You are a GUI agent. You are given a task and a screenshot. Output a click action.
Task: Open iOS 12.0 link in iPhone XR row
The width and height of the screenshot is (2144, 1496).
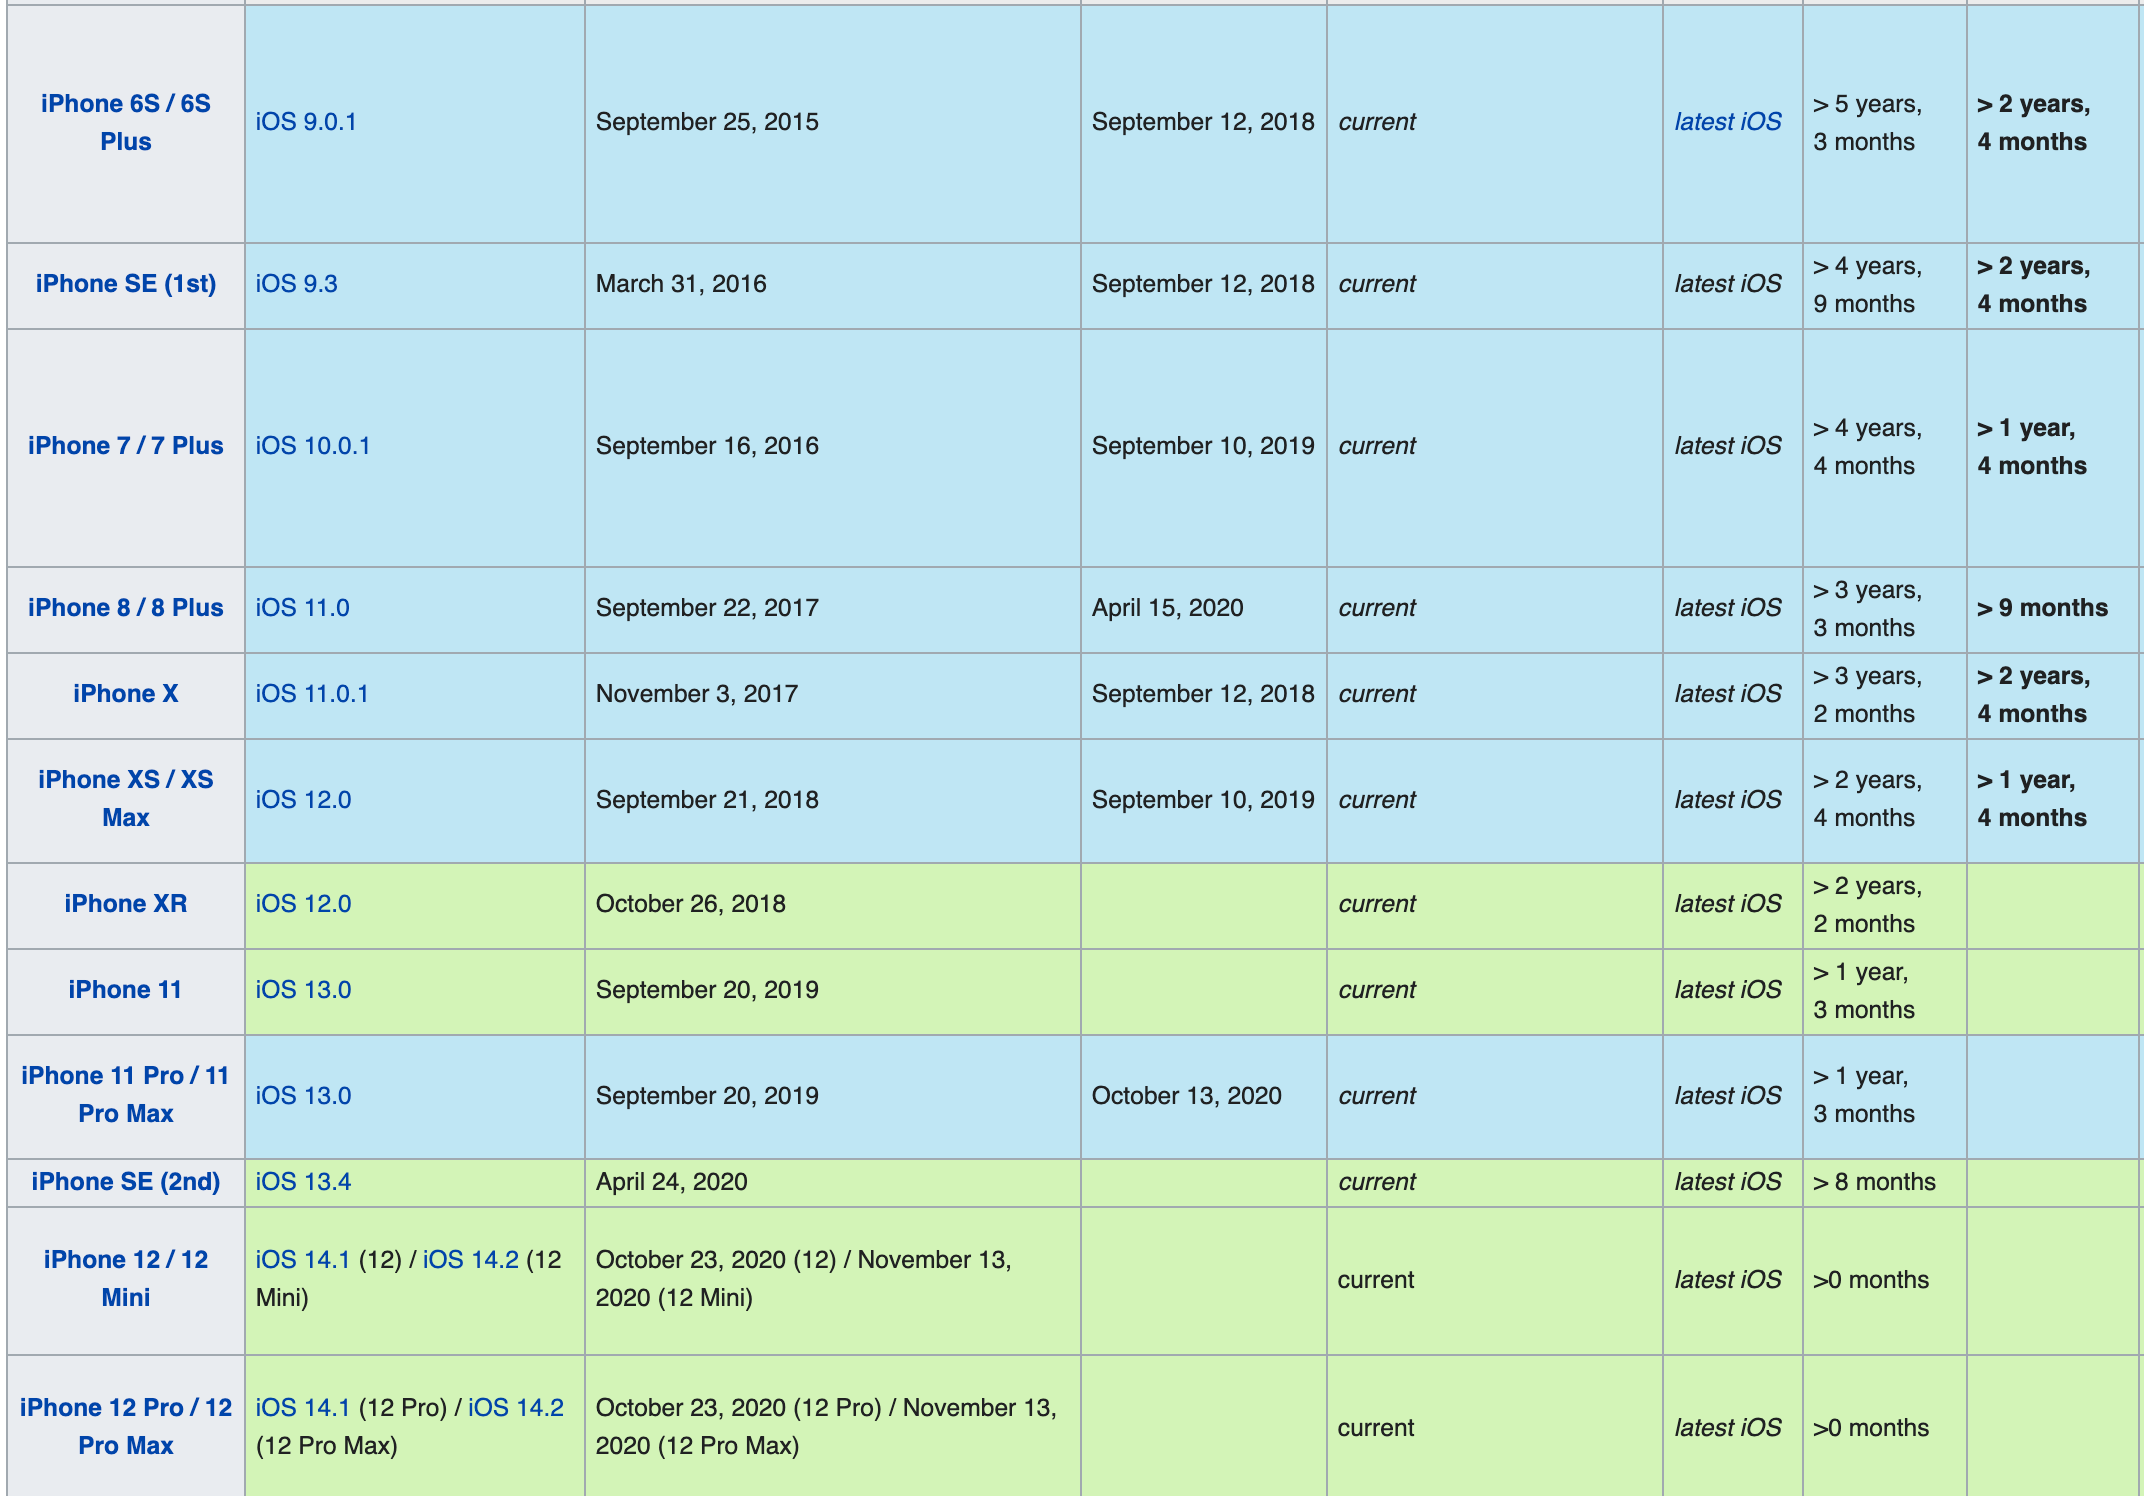click(303, 904)
